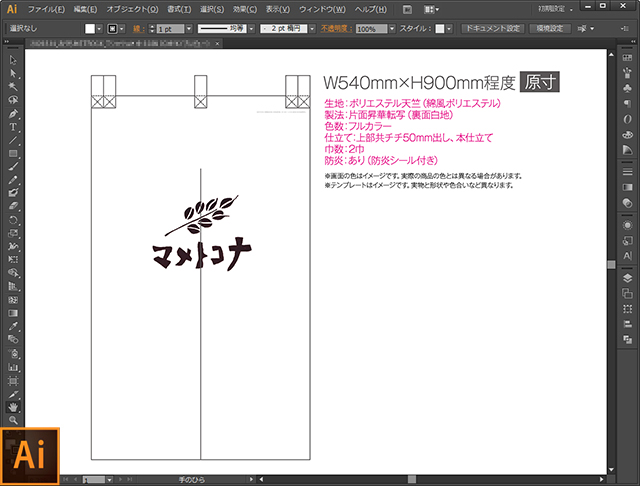Viewport: 640px width, 486px height.
Task: Open the Symbols panel club icon
Action: coord(627,88)
